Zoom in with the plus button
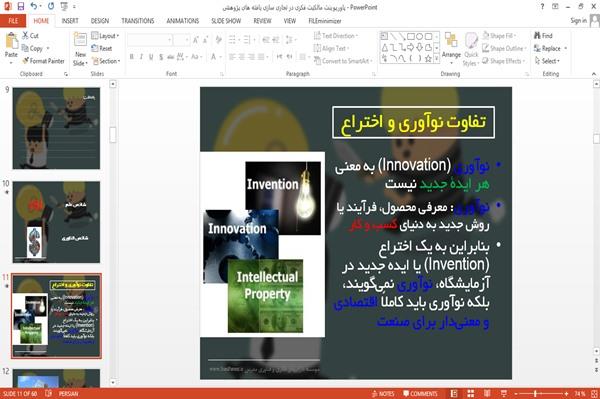The height and width of the screenshot is (399, 600). click(x=566, y=394)
